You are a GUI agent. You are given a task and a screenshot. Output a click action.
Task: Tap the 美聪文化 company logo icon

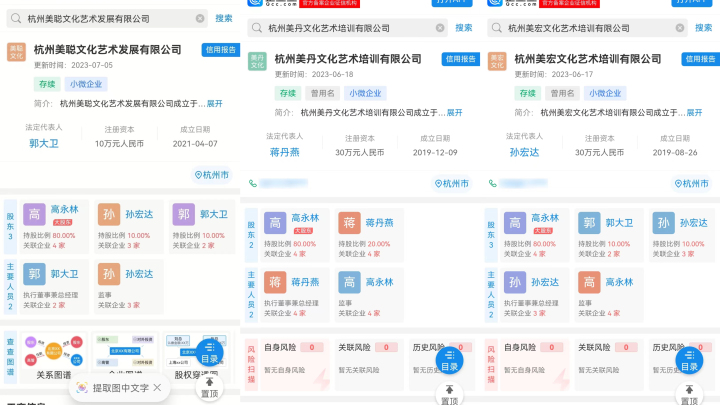coord(16,52)
